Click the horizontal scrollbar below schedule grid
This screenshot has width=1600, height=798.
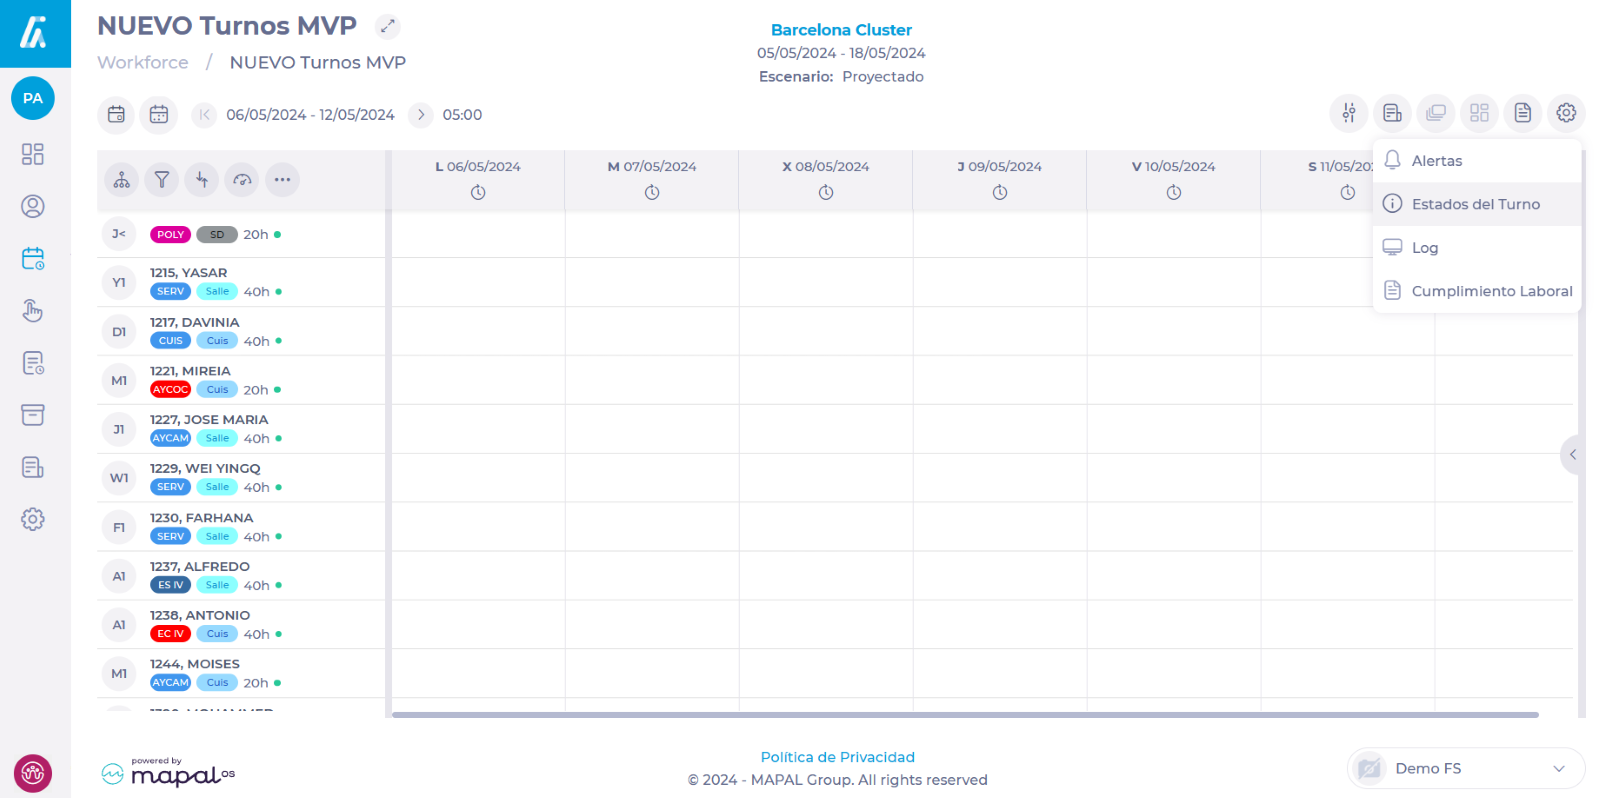[x=965, y=715]
